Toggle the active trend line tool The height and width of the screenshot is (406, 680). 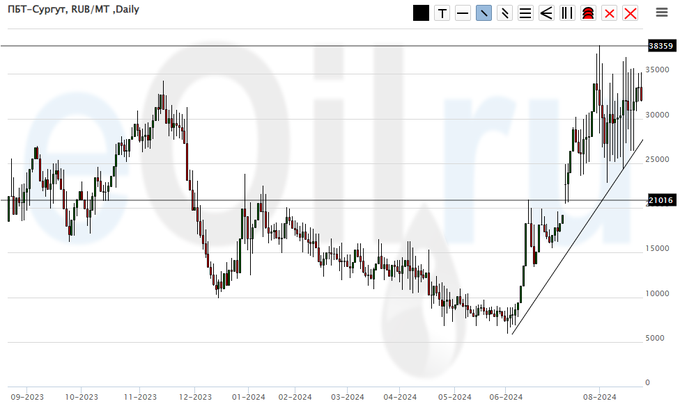pyautogui.click(x=483, y=13)
